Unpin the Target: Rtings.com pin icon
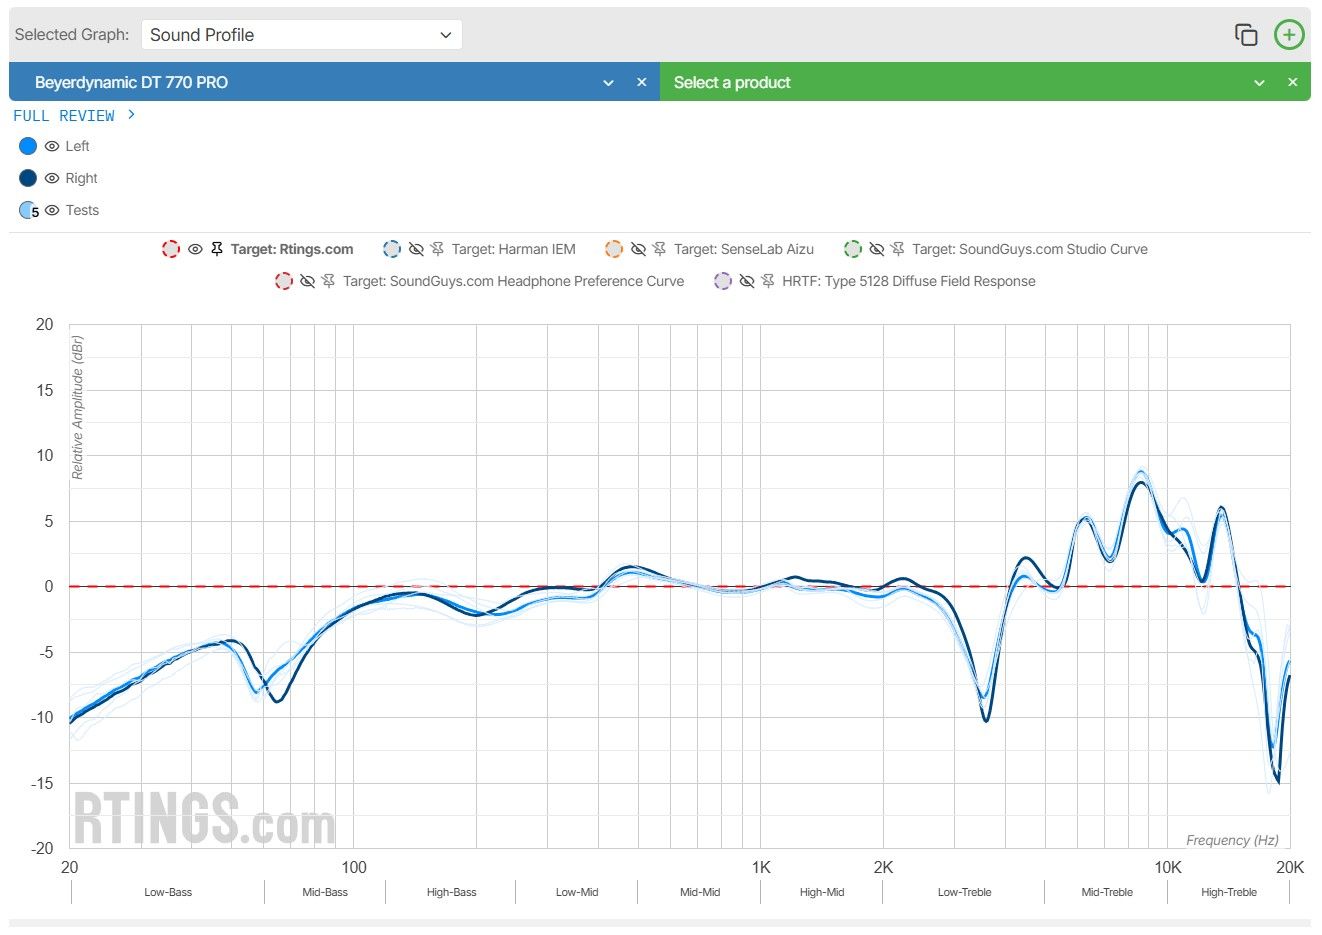Viewport: 1322px width, 935px height. pos(217,249)
